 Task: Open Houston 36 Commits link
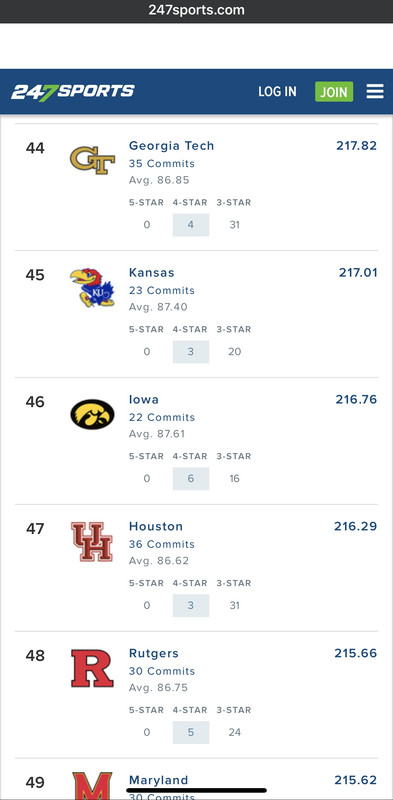coord(162,544)
